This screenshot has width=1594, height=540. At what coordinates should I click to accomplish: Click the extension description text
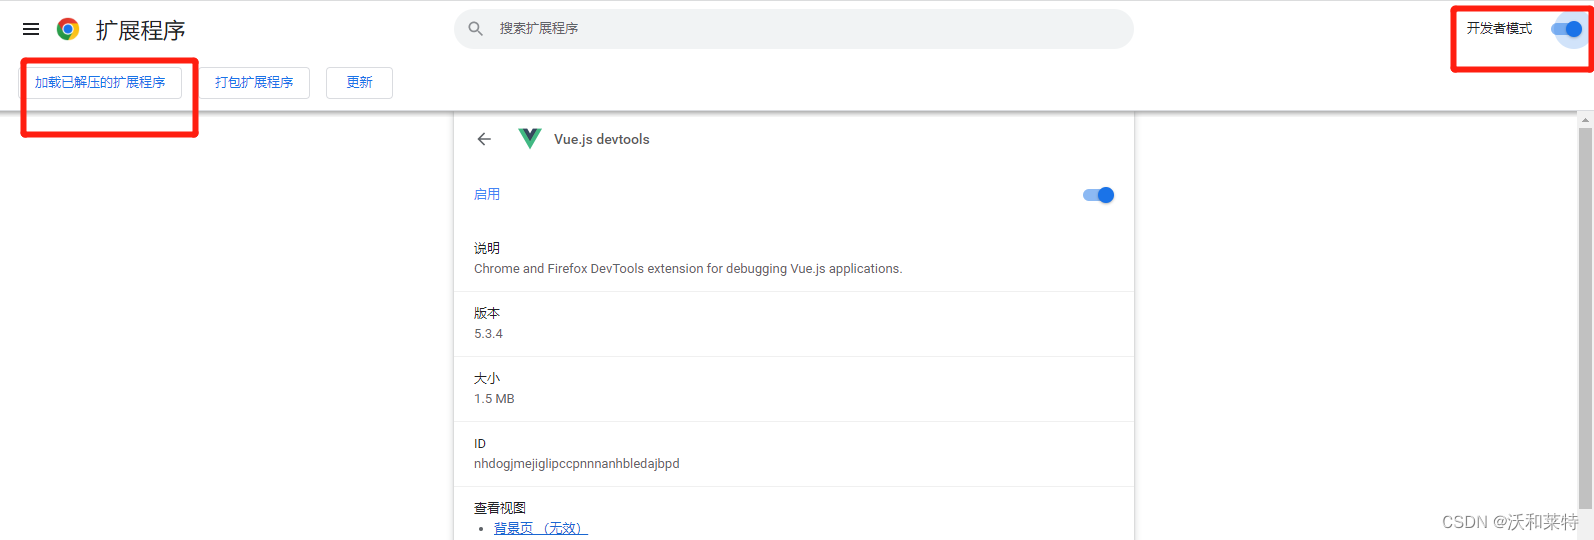click(x=688, y=269)
